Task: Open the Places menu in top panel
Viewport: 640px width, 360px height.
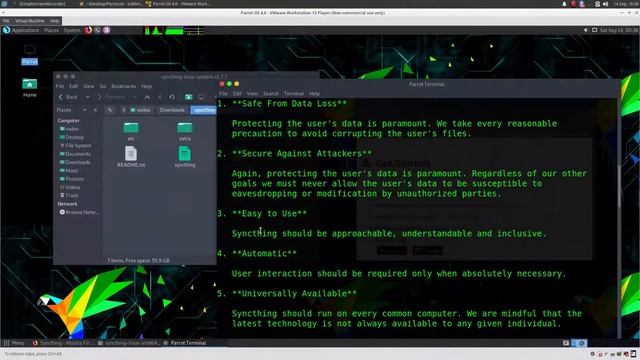Action: point(51,30)
